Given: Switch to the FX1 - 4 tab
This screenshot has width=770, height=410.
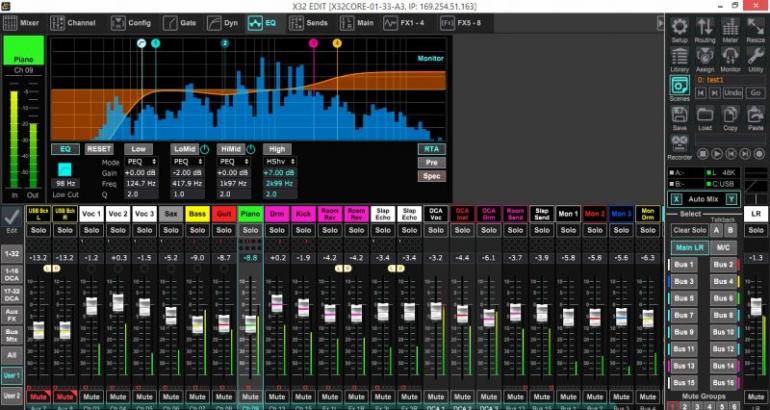Looking at the screenshot, I should click(404, 23).
